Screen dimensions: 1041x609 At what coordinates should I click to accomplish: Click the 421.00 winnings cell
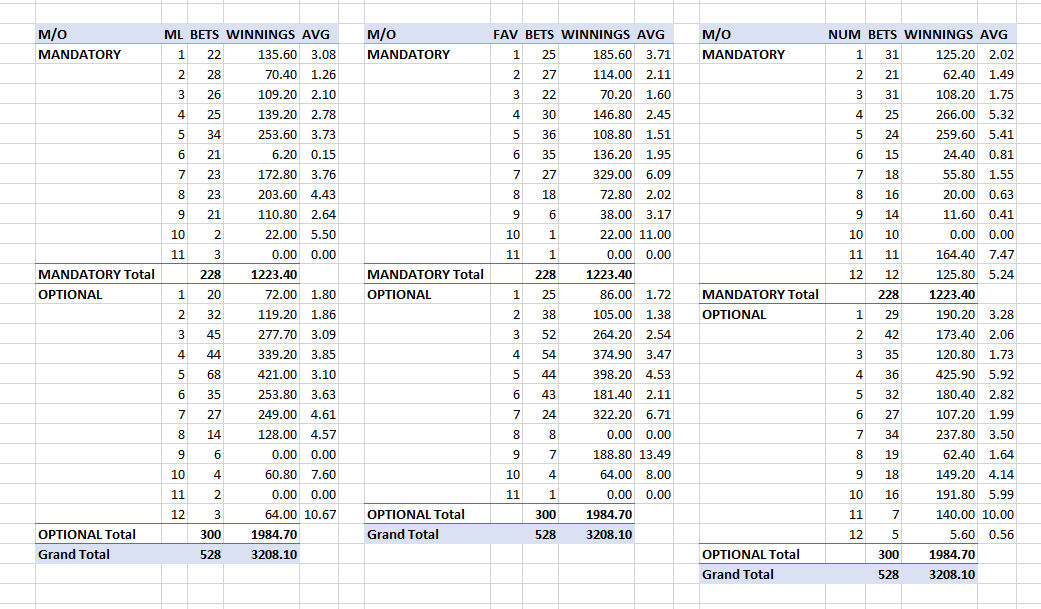[x=277, y=374]
